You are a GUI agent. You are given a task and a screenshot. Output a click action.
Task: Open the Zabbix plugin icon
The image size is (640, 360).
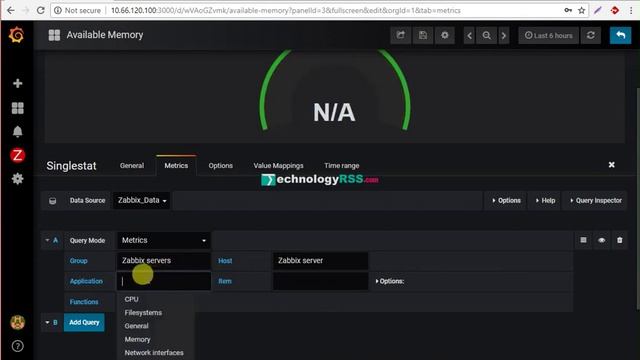(17, 156)
